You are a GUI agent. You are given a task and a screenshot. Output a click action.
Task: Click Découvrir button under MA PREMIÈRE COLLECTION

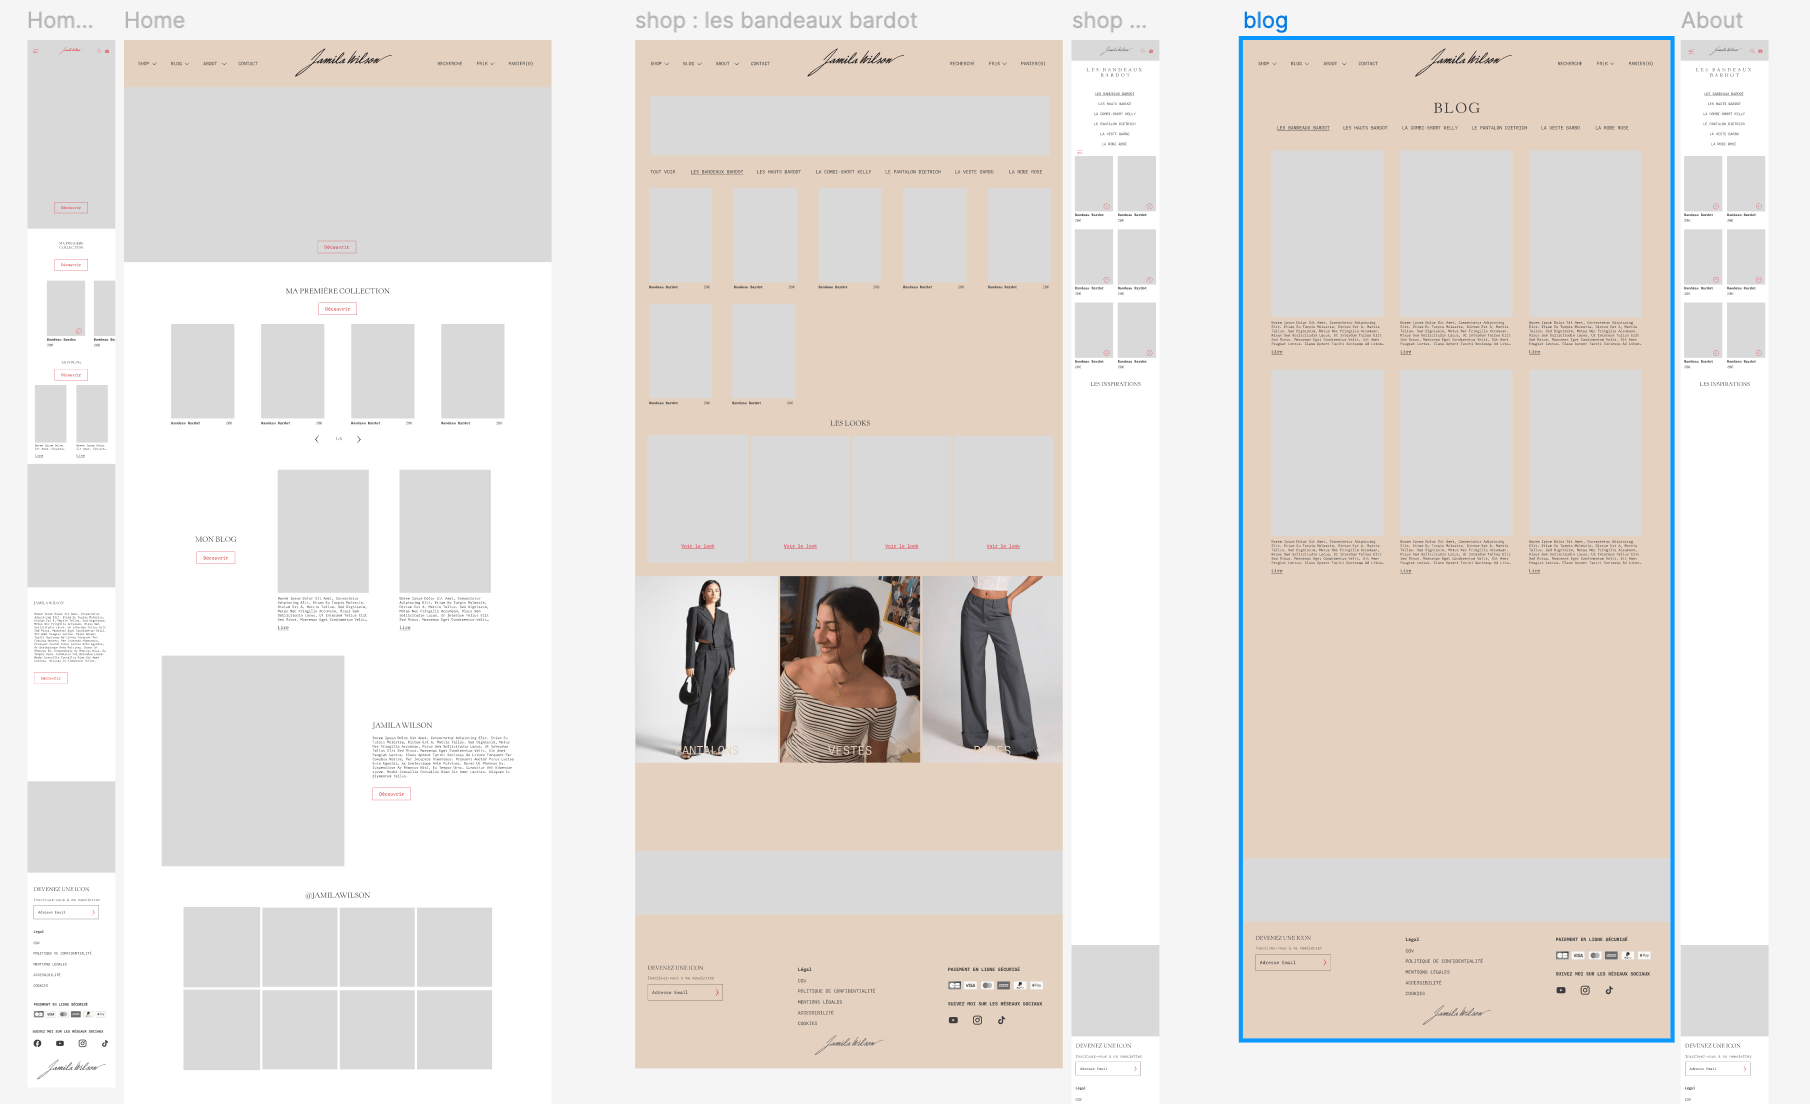pos(338,309)
